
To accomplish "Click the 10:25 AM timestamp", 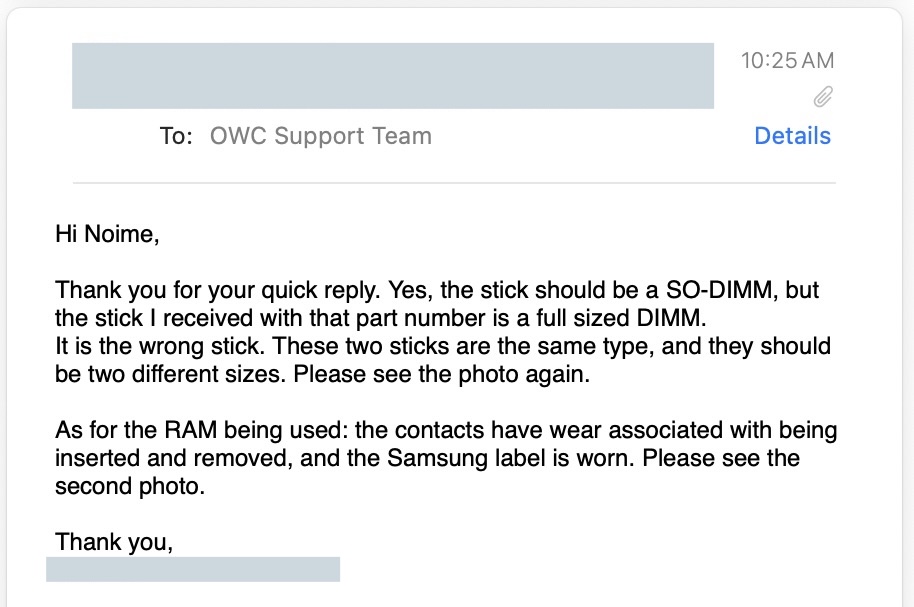I will click(787, 60).
